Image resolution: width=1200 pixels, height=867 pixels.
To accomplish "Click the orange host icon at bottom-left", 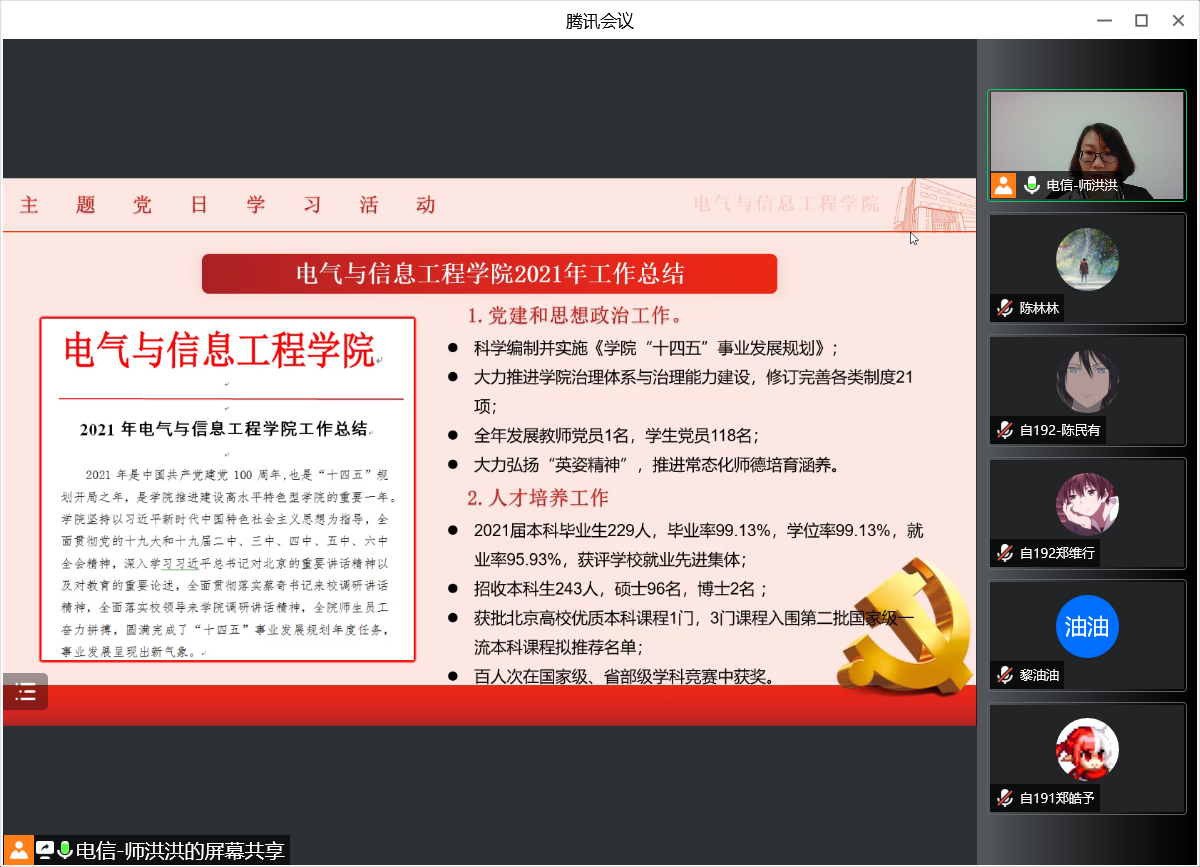I will coord(17,851).
